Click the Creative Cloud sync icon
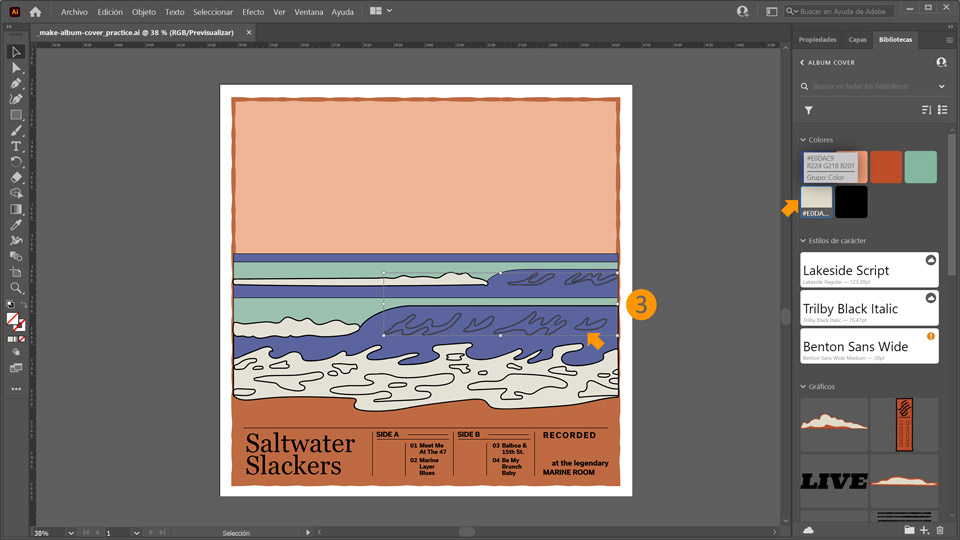Viewport: 960px width, 540px height. click(x=808, y=530)
